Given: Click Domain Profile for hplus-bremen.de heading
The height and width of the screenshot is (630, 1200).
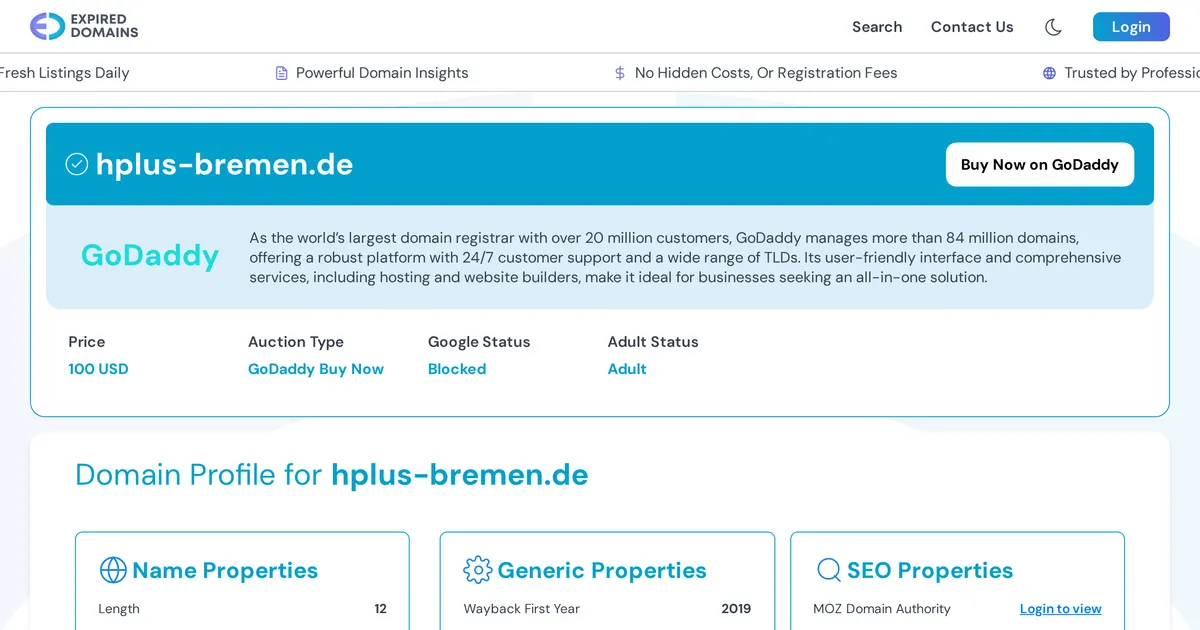Looking at the screenshot, I should point(332,474).
